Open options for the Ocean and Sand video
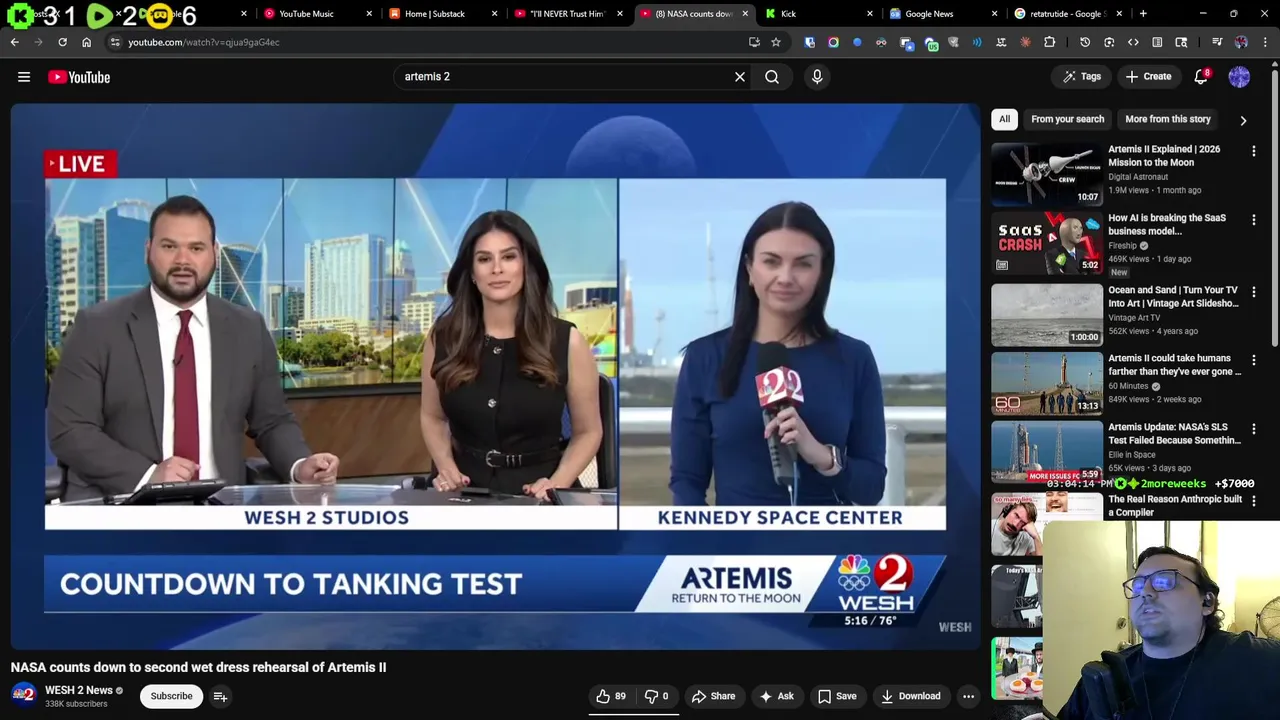The image size is (1280, 720). (1253, 292)
